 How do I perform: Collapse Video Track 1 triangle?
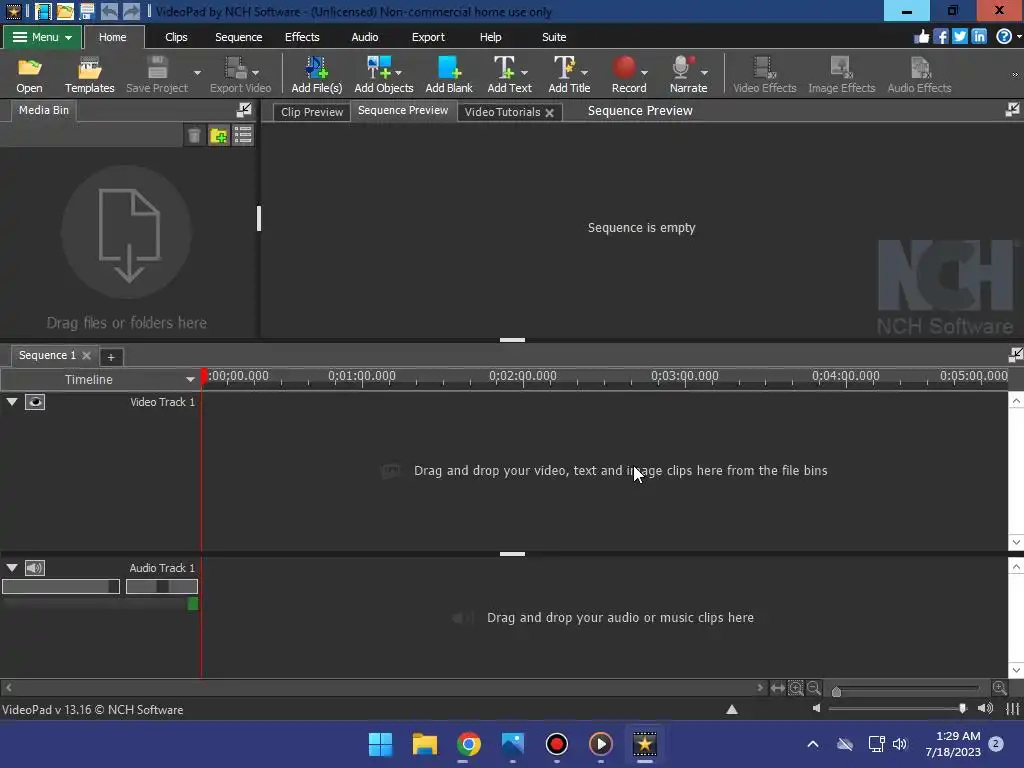(x=12, y=402)
